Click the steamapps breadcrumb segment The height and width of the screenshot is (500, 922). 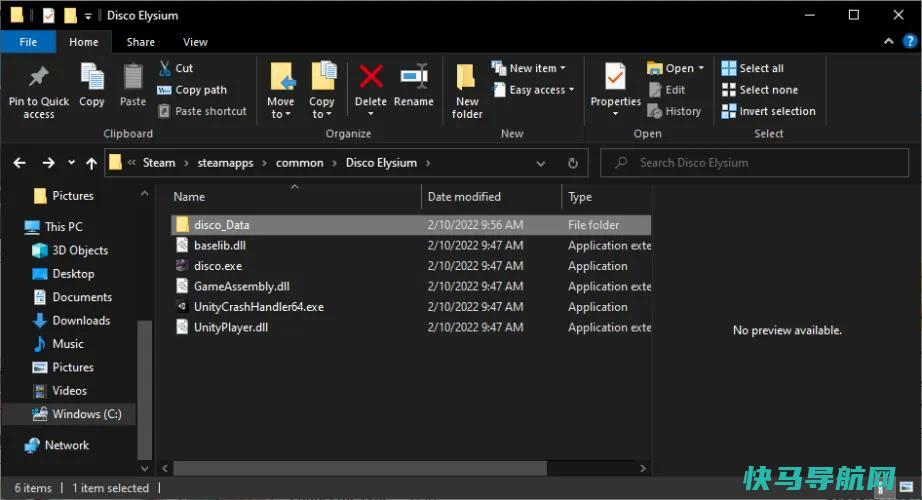(x=225, y=163)
